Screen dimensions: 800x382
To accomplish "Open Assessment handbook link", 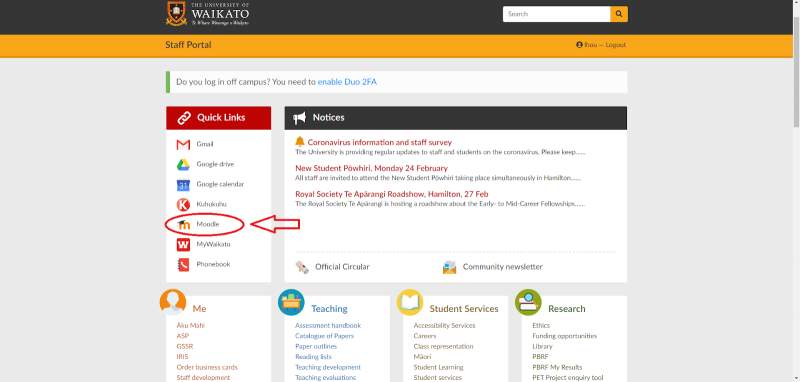I will click(x=328, y=325).
